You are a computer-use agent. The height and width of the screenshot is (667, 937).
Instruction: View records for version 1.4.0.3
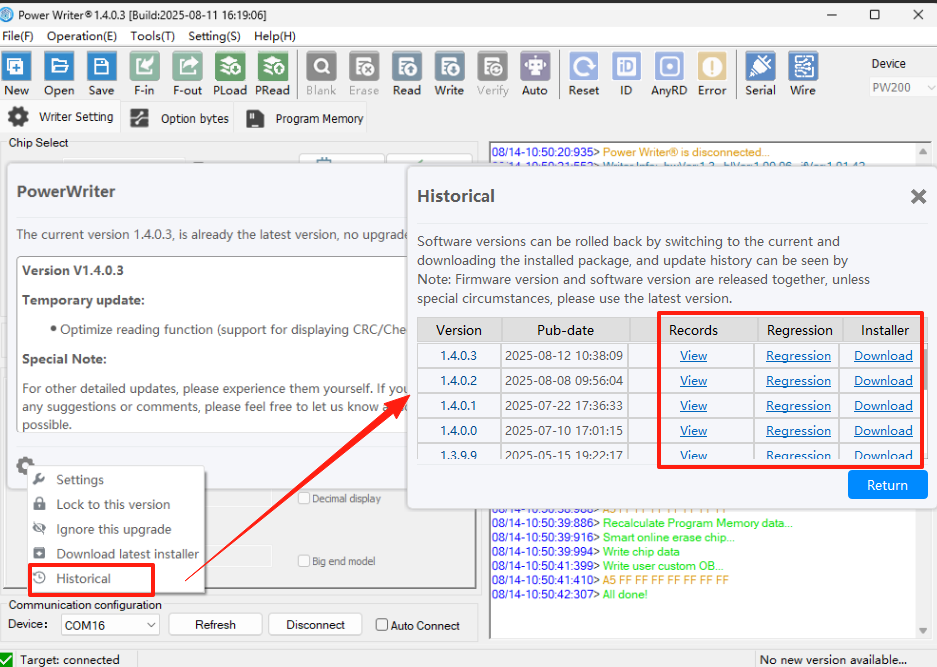(693, 356)
